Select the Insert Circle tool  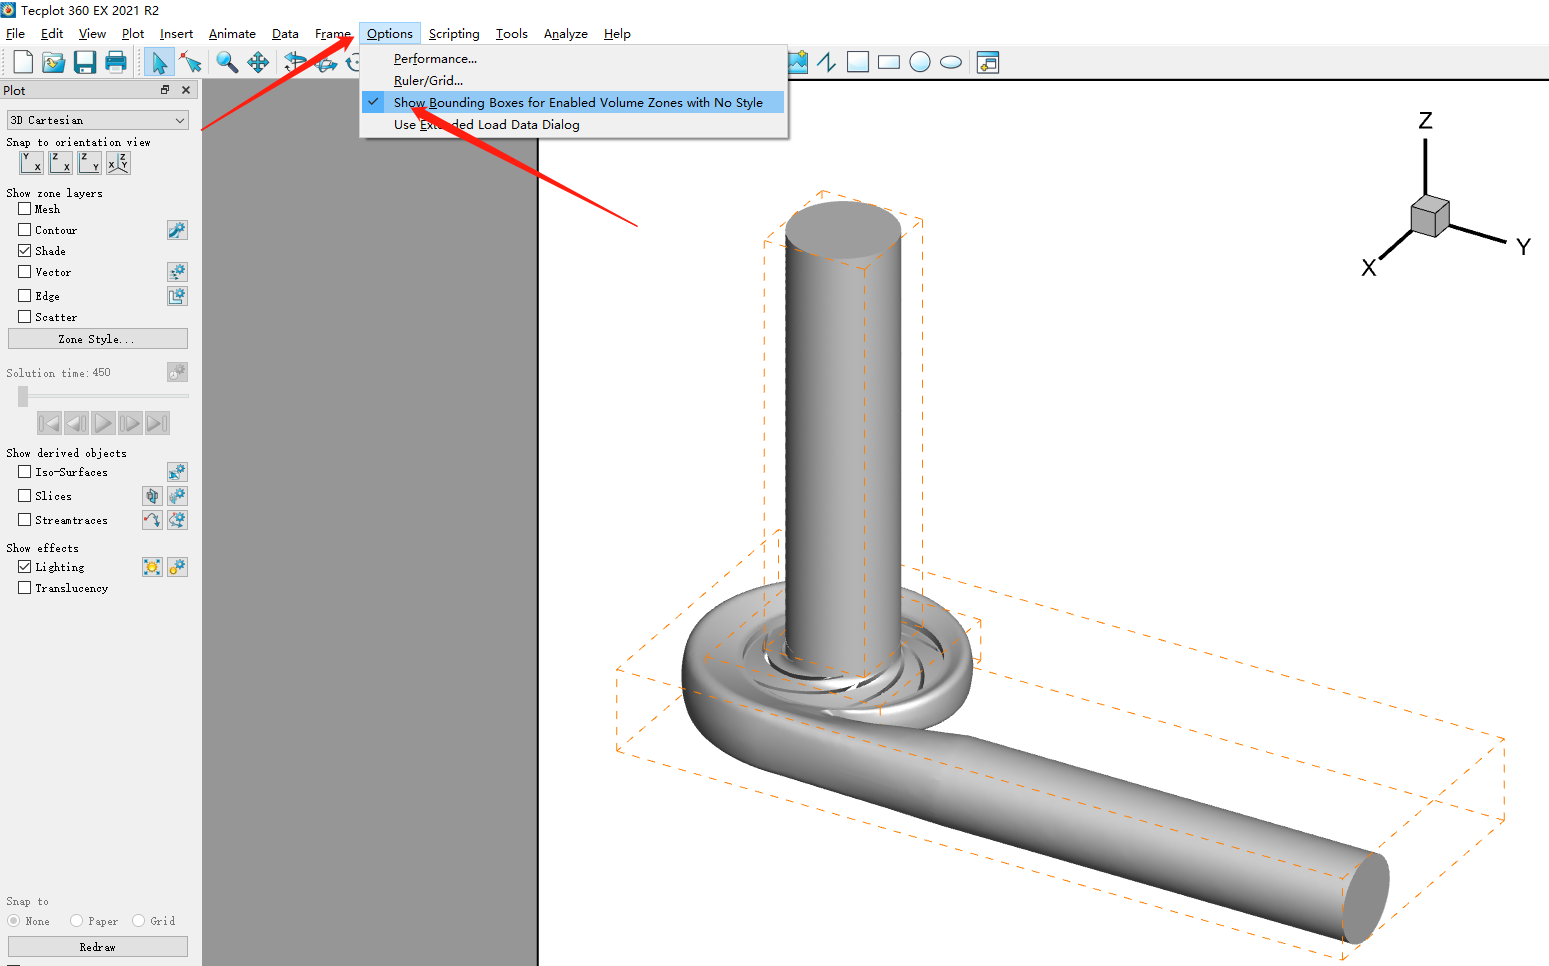[x=920, y=63]
